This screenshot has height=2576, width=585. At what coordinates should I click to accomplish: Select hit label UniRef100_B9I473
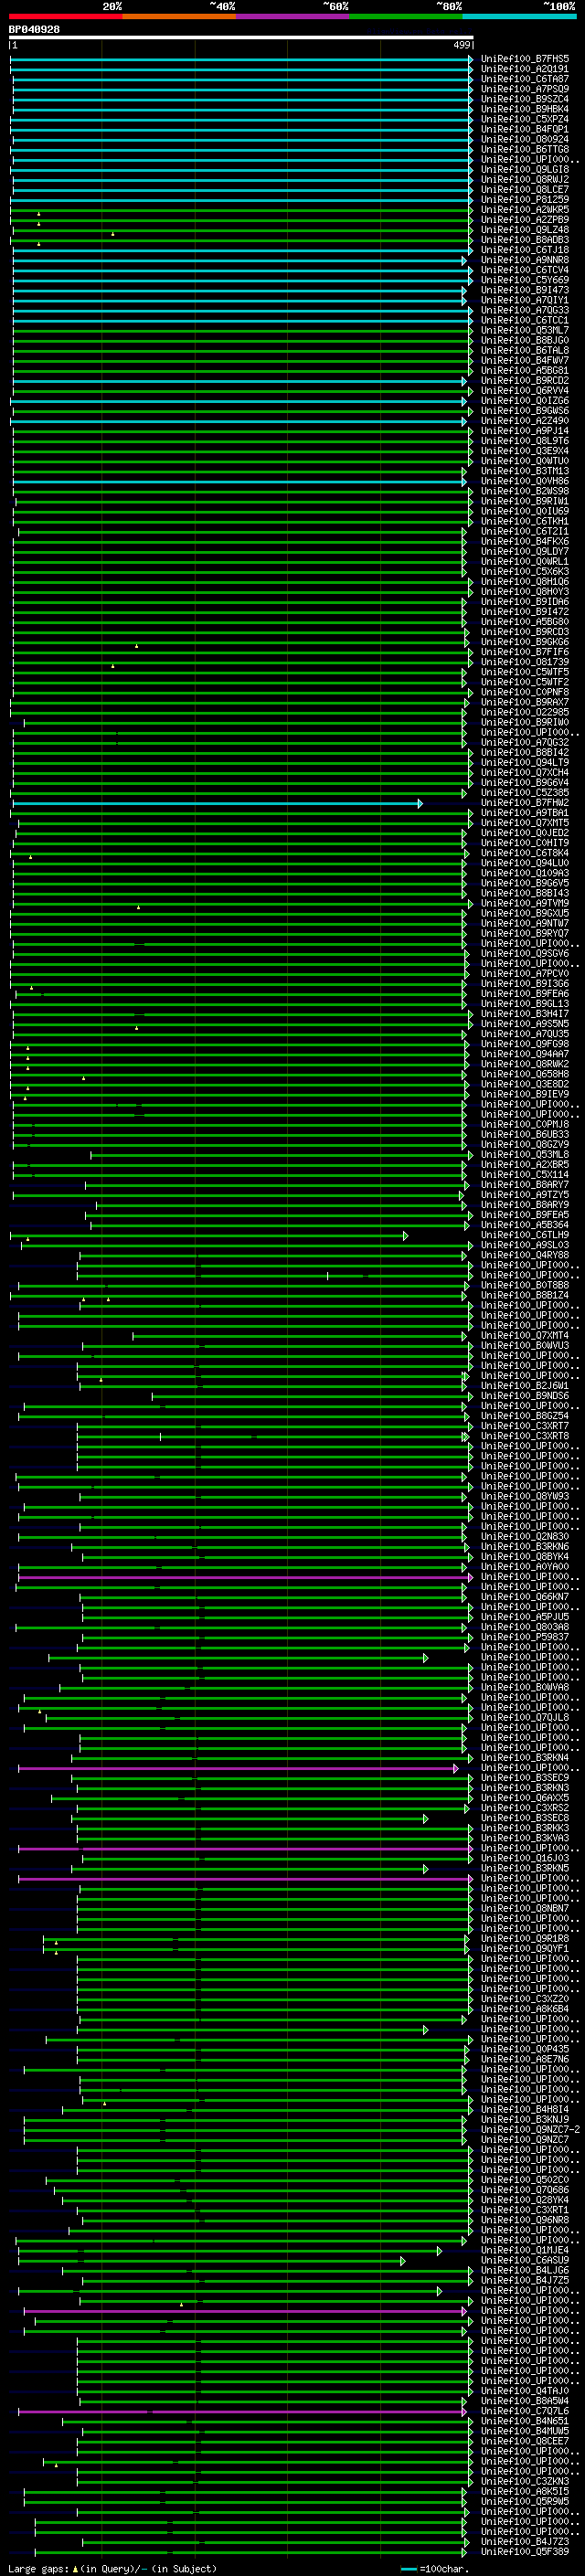(x=525, y=290)
